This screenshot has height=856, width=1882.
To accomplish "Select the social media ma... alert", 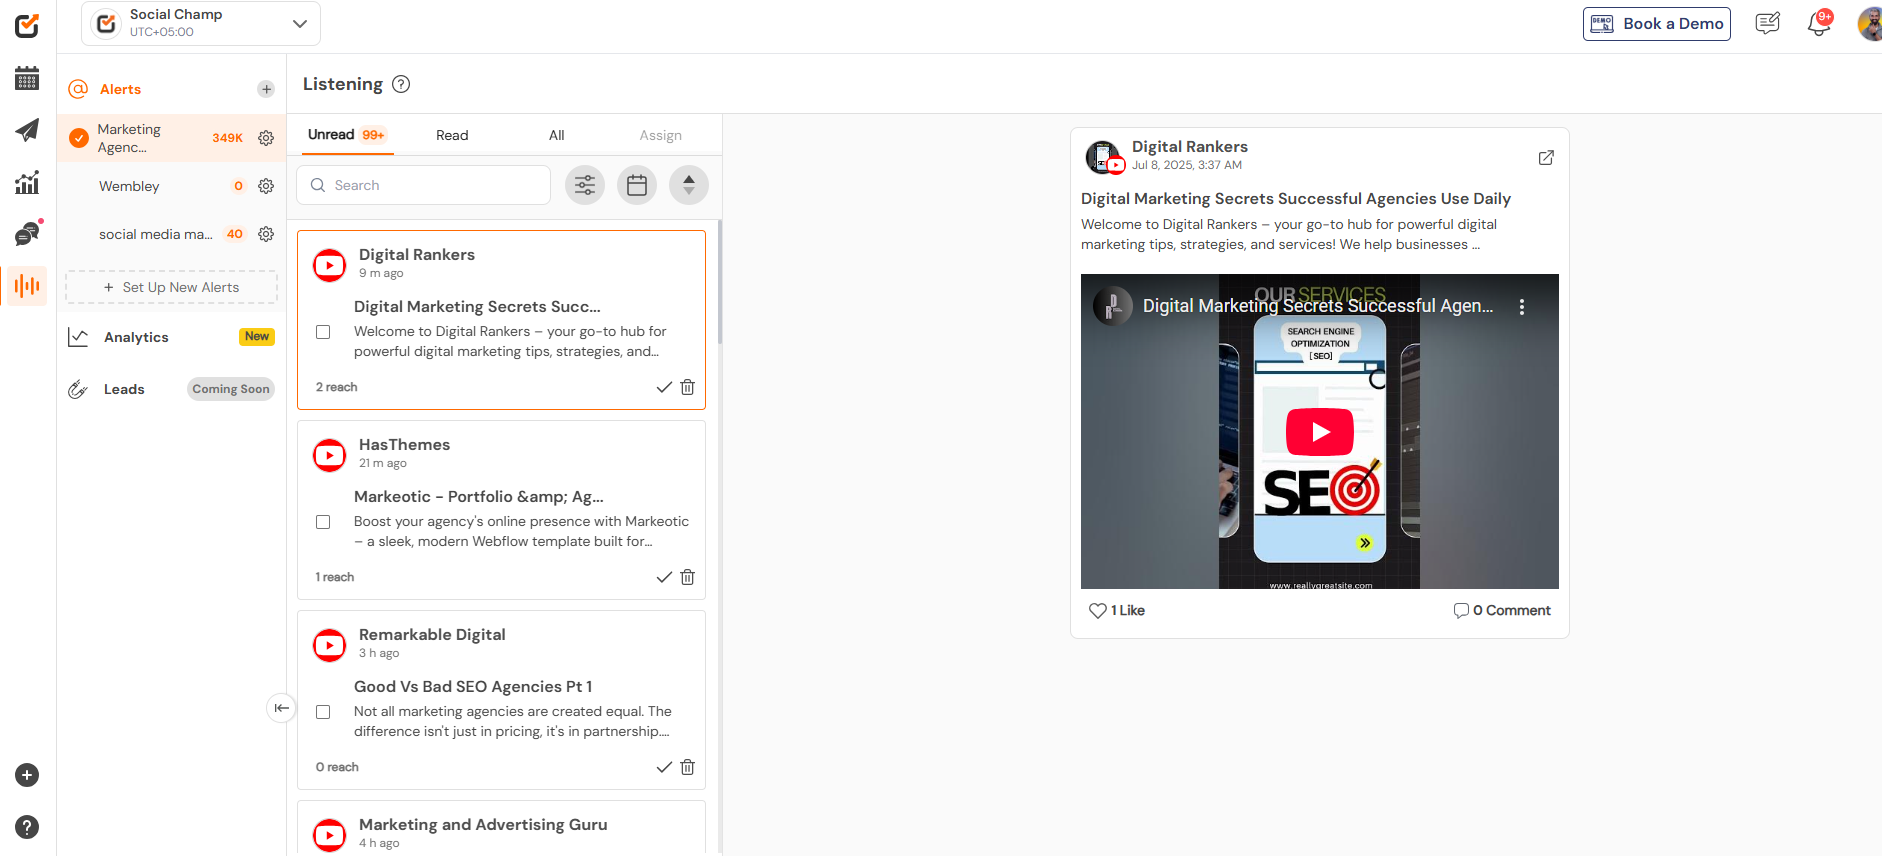I will (x=155, y=234).
